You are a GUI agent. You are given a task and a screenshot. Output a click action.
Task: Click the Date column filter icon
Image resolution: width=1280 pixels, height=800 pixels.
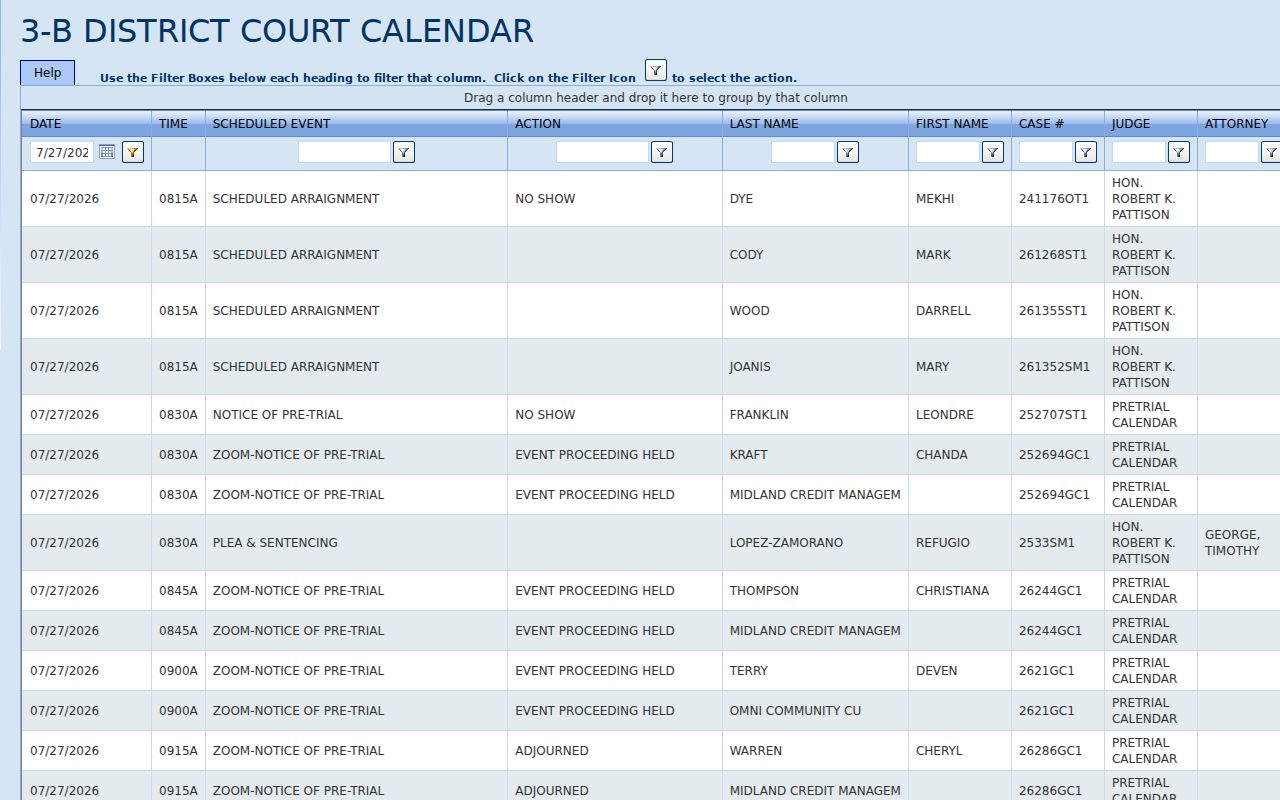[133, 152]
